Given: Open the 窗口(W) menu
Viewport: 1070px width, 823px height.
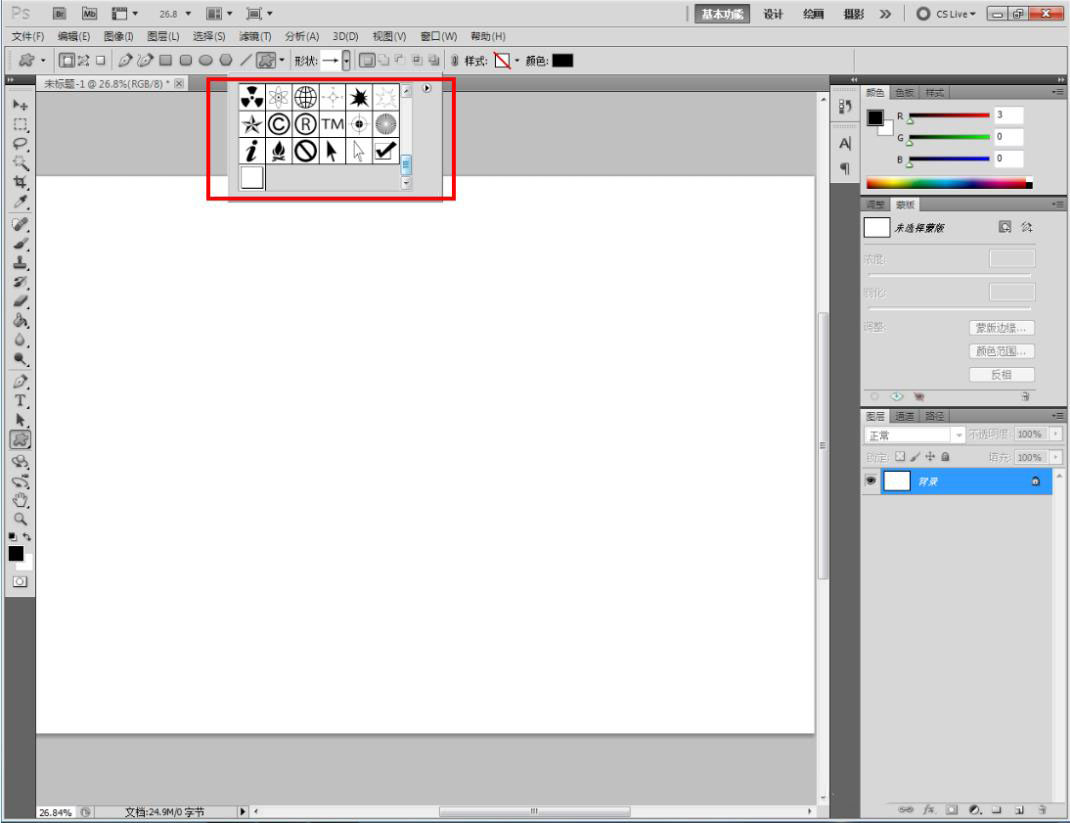Looking at the screenshot, I should pyautogui.click(x=438, y=36).
